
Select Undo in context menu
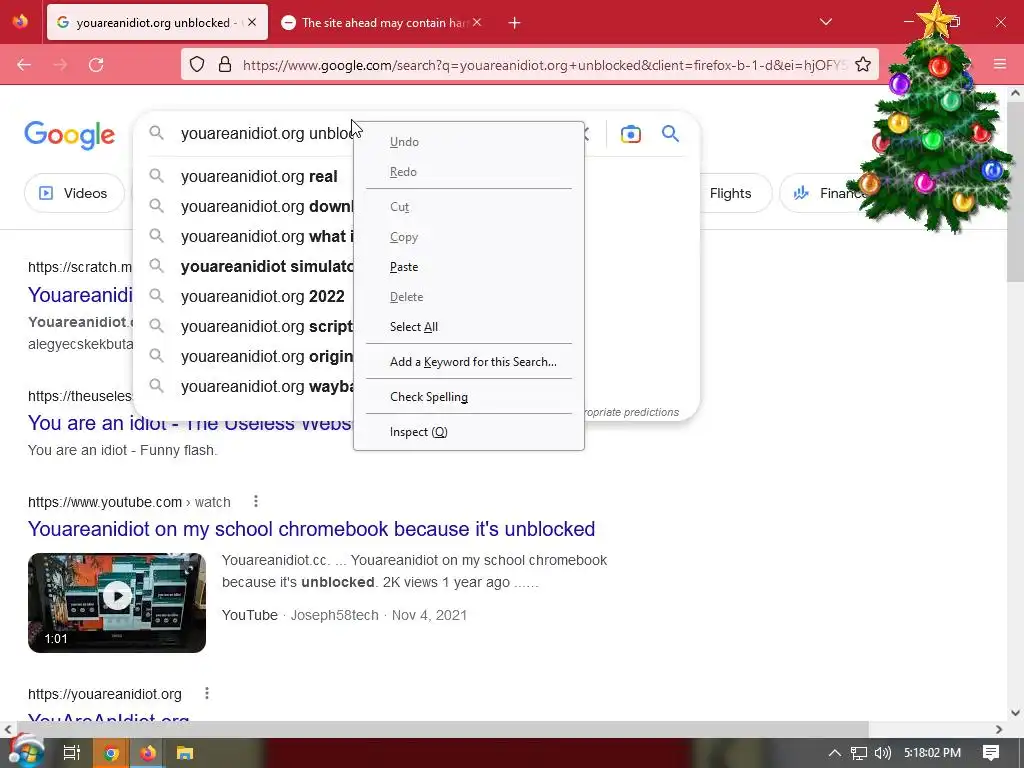pos(469,142)
